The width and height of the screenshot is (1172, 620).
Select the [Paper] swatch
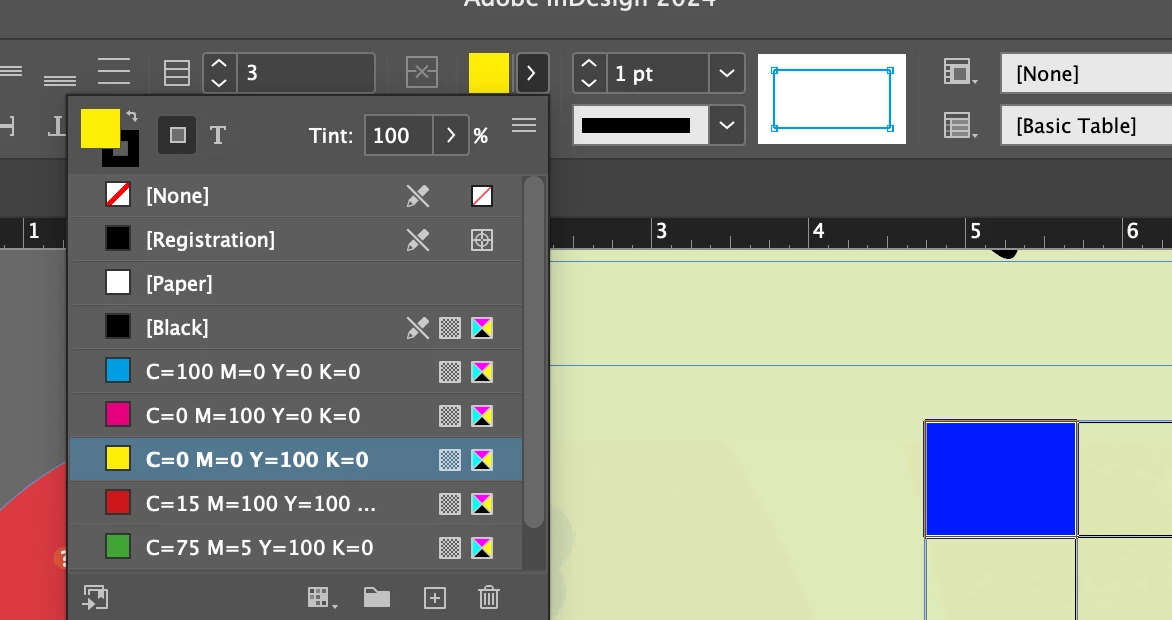point(295,283)
